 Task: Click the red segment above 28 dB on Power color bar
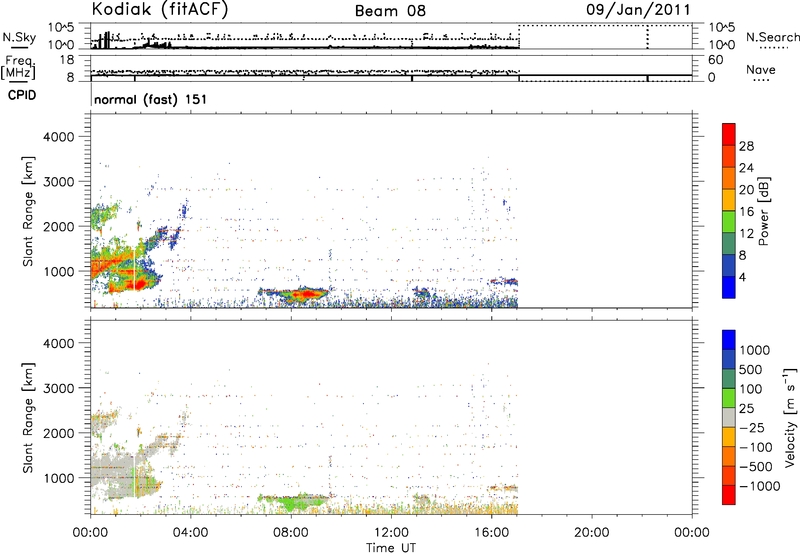729,134
